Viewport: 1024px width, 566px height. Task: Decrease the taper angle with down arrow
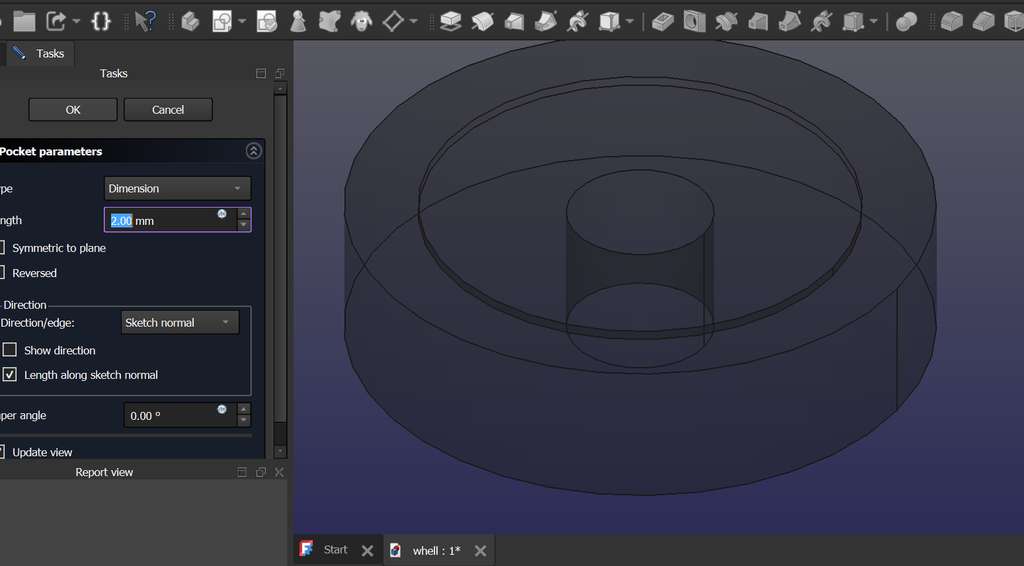coord(244,421)
